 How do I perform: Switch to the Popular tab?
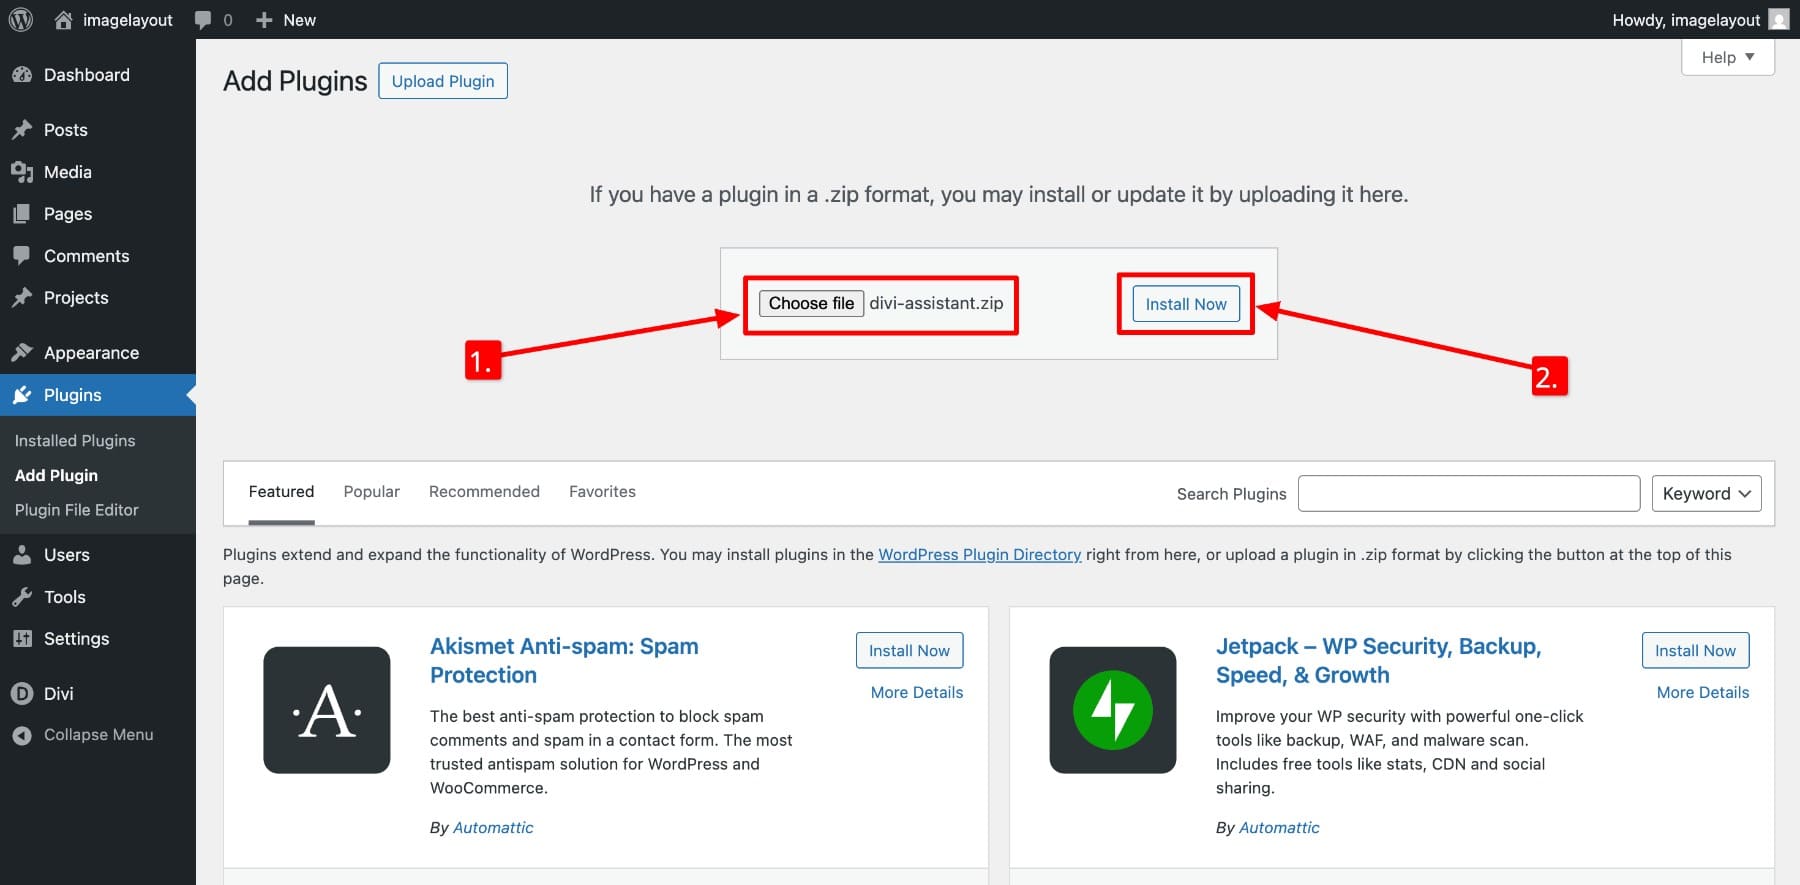pos(371,492)
